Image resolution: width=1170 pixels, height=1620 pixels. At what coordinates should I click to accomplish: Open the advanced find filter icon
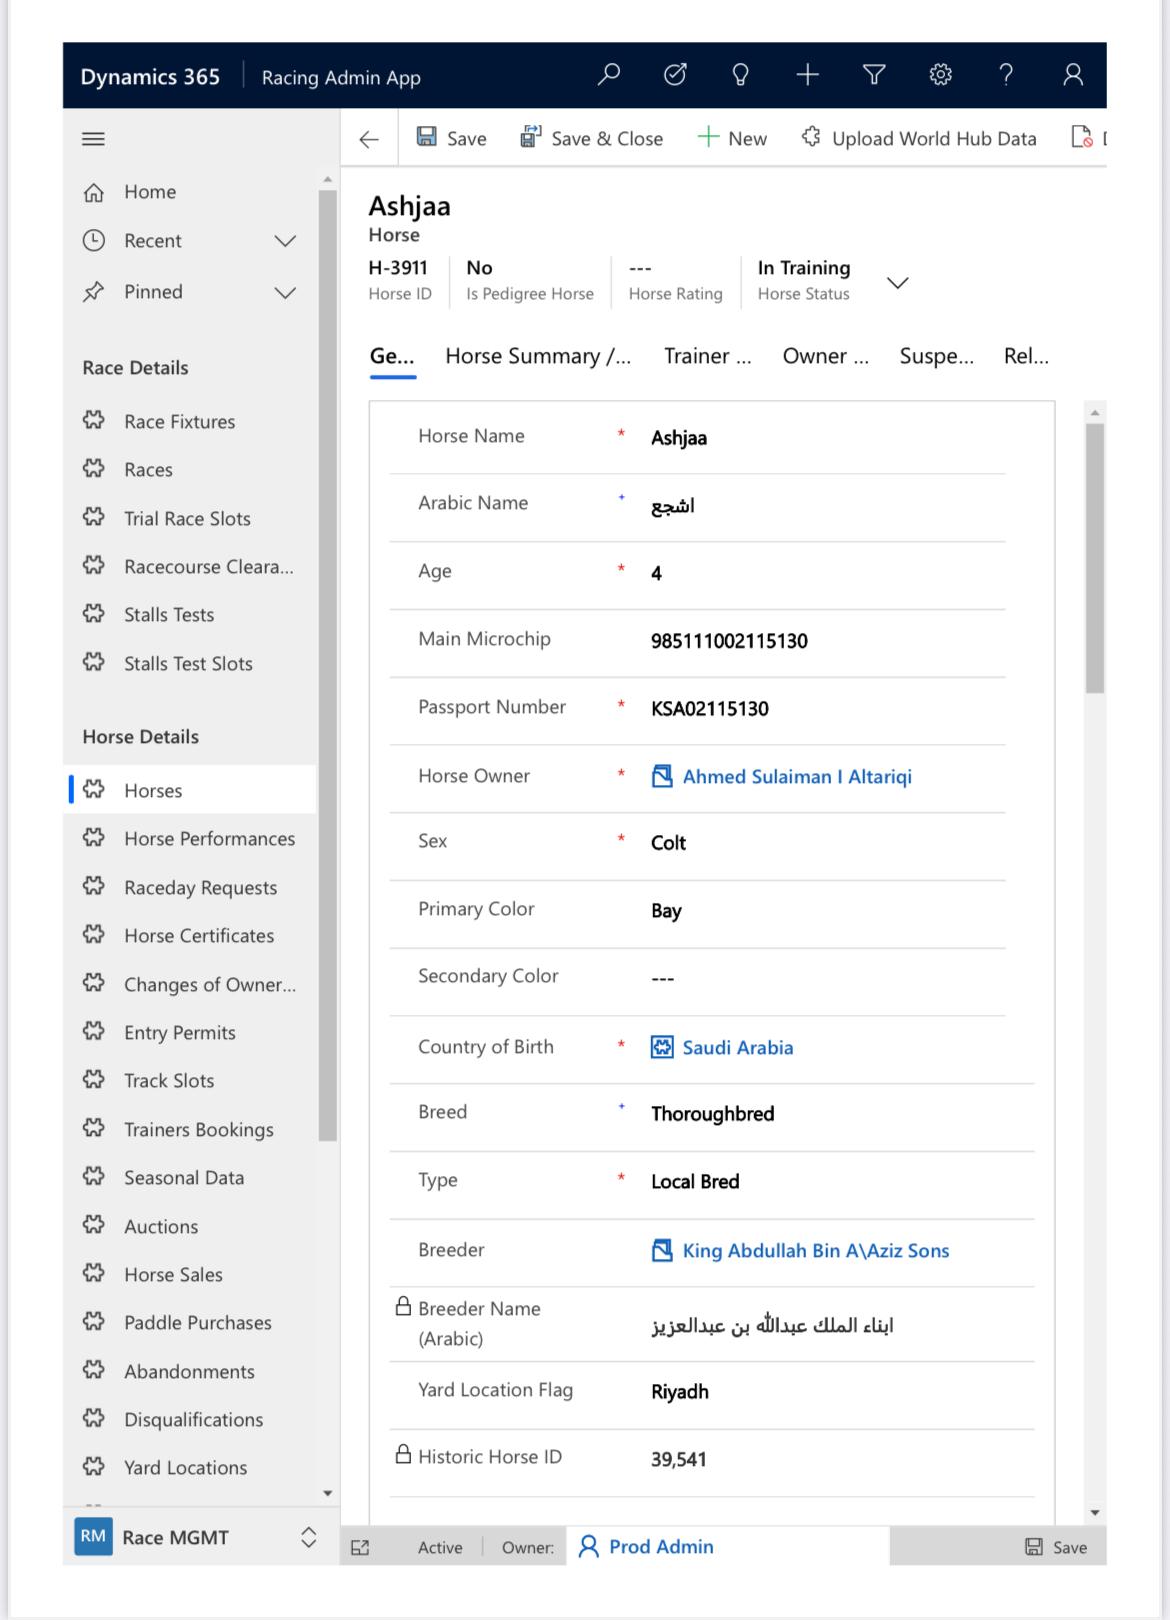coord(874,75)
